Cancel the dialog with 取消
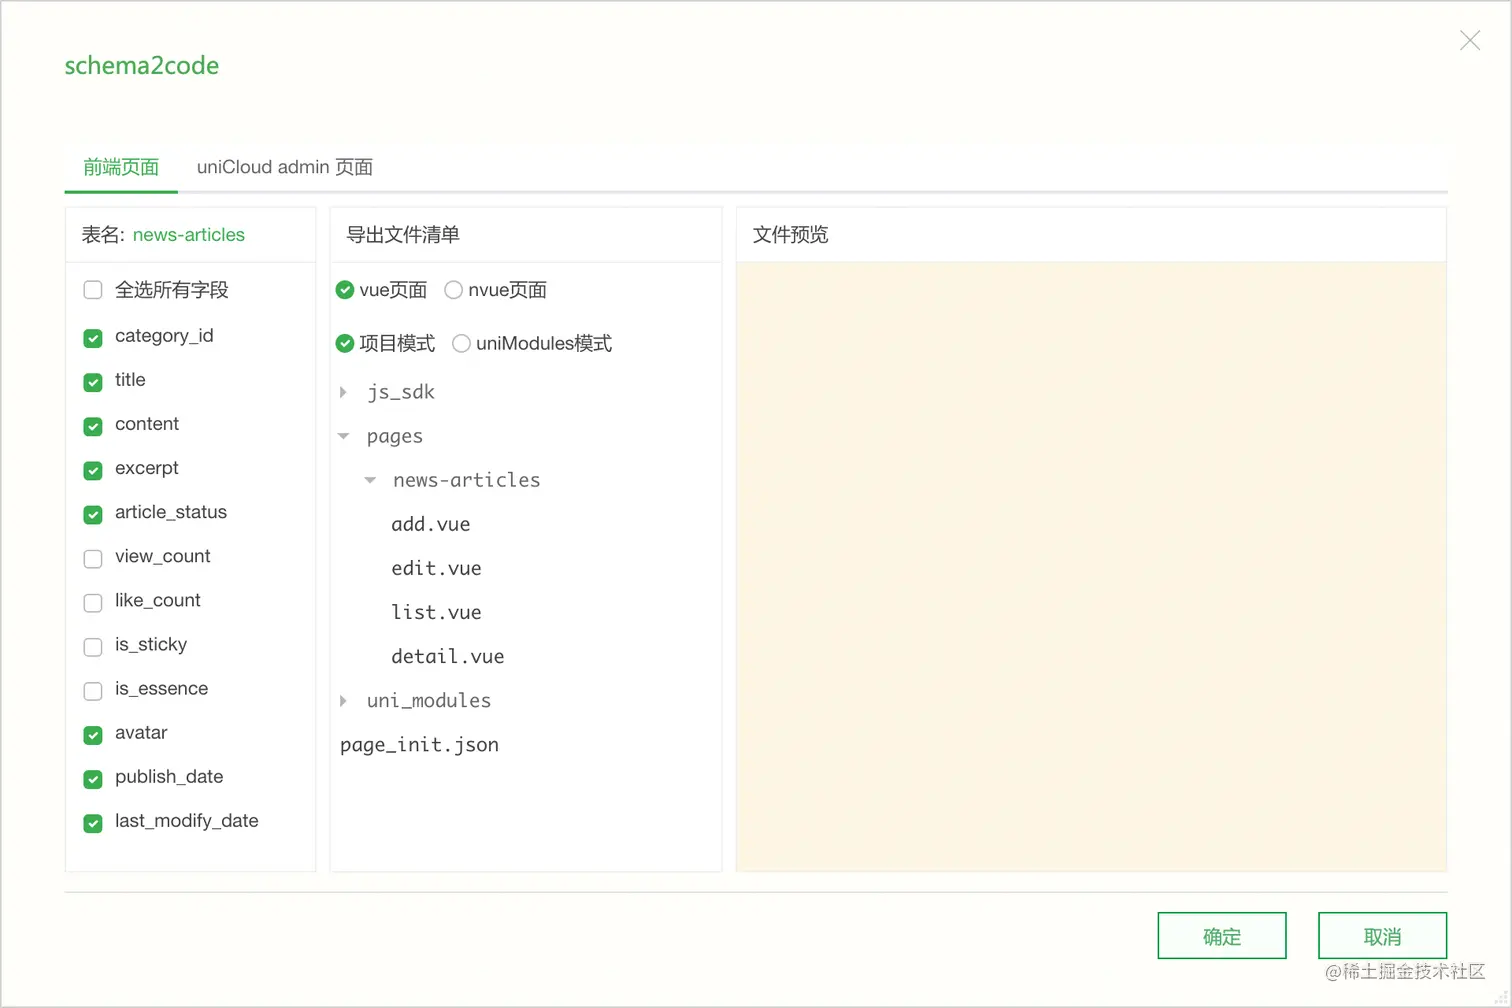The height and width of the screenshot is (1008, 1512). point(1383,936)
